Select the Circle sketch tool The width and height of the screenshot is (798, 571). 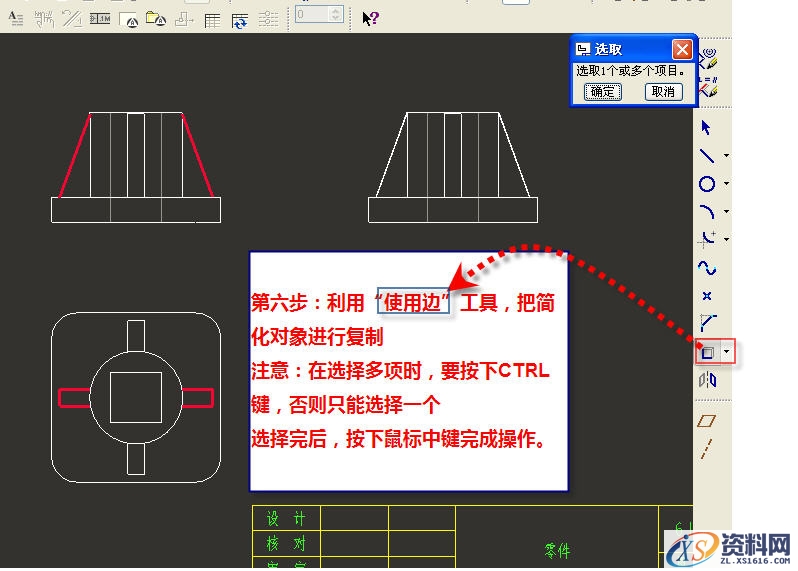(x=707, y=184)
